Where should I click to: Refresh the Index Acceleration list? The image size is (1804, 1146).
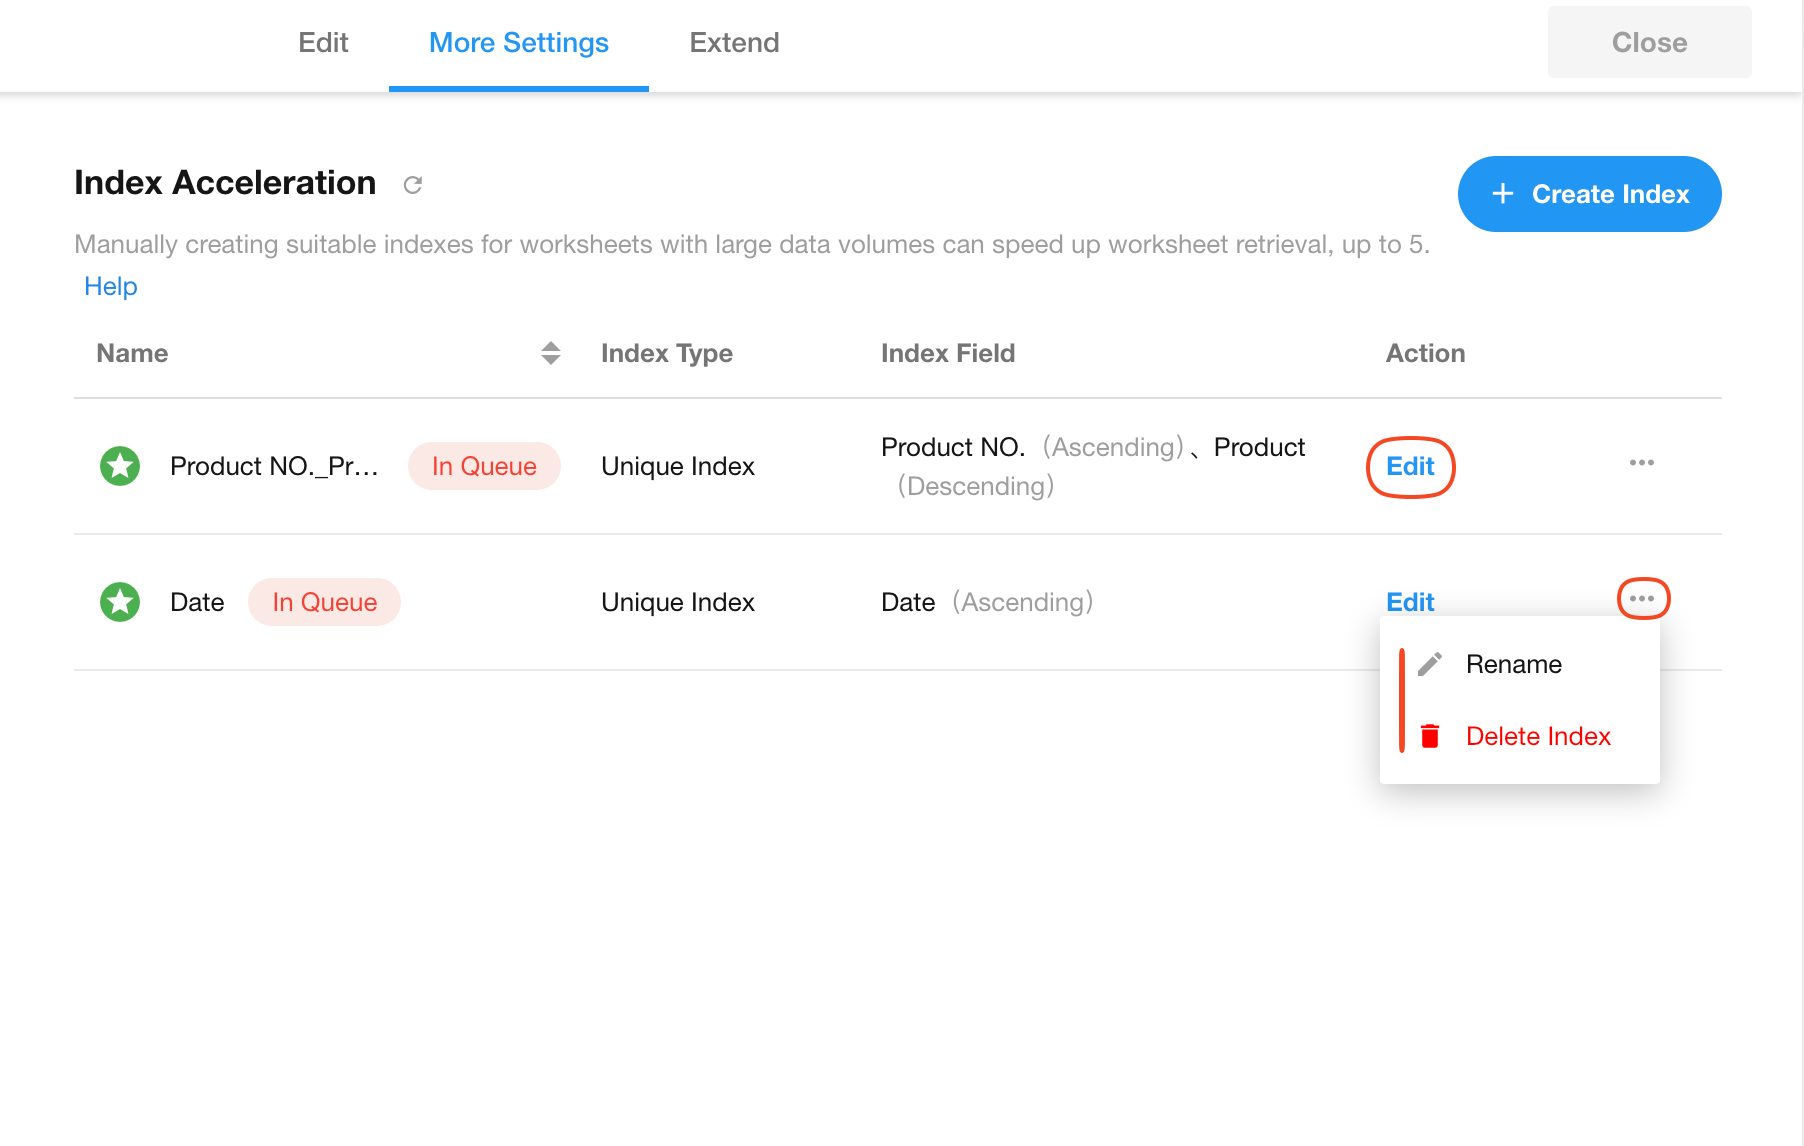coord(412,185)
